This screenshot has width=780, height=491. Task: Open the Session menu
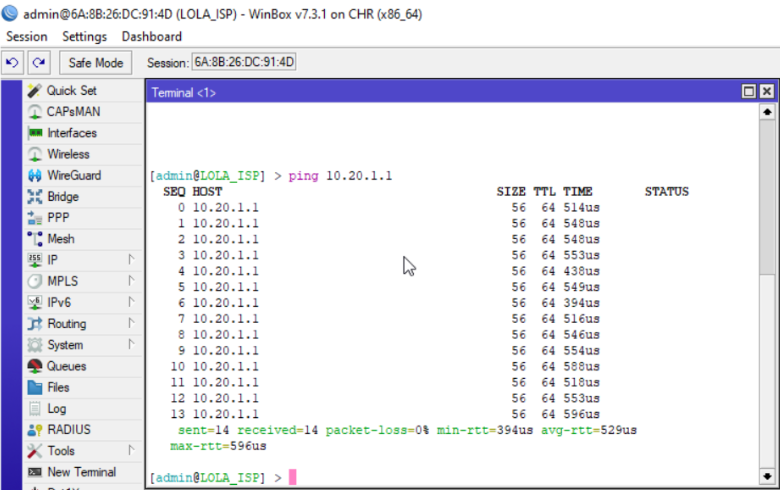pos(27,36)
